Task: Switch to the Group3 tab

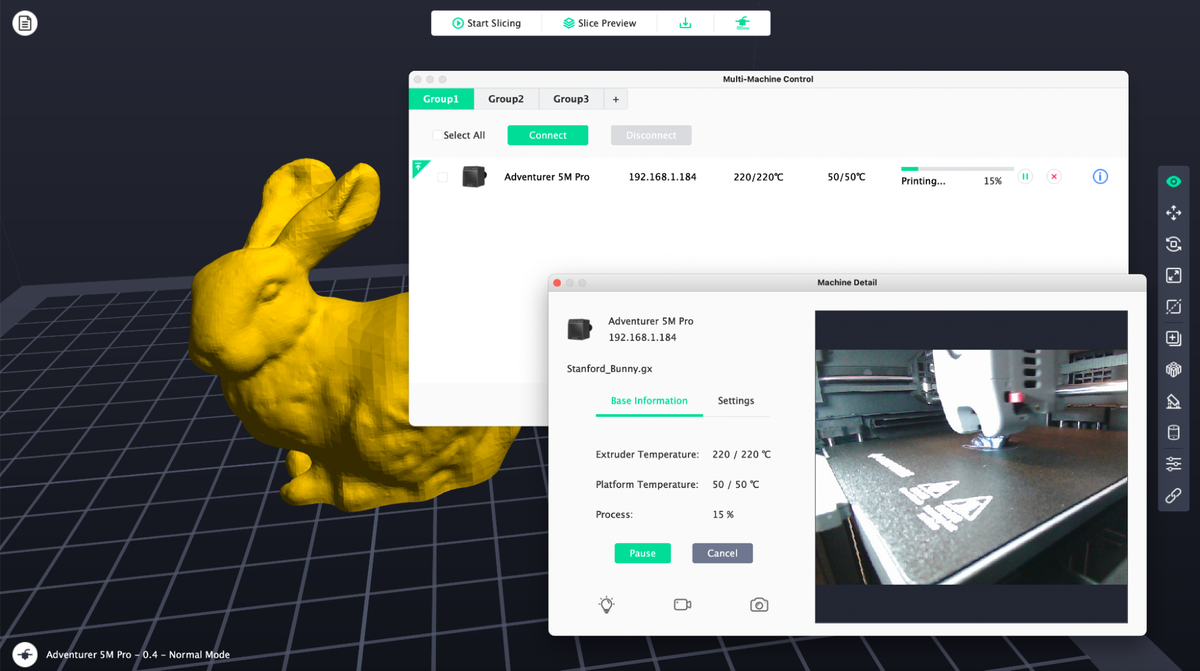Action: (x=571, y=99)
